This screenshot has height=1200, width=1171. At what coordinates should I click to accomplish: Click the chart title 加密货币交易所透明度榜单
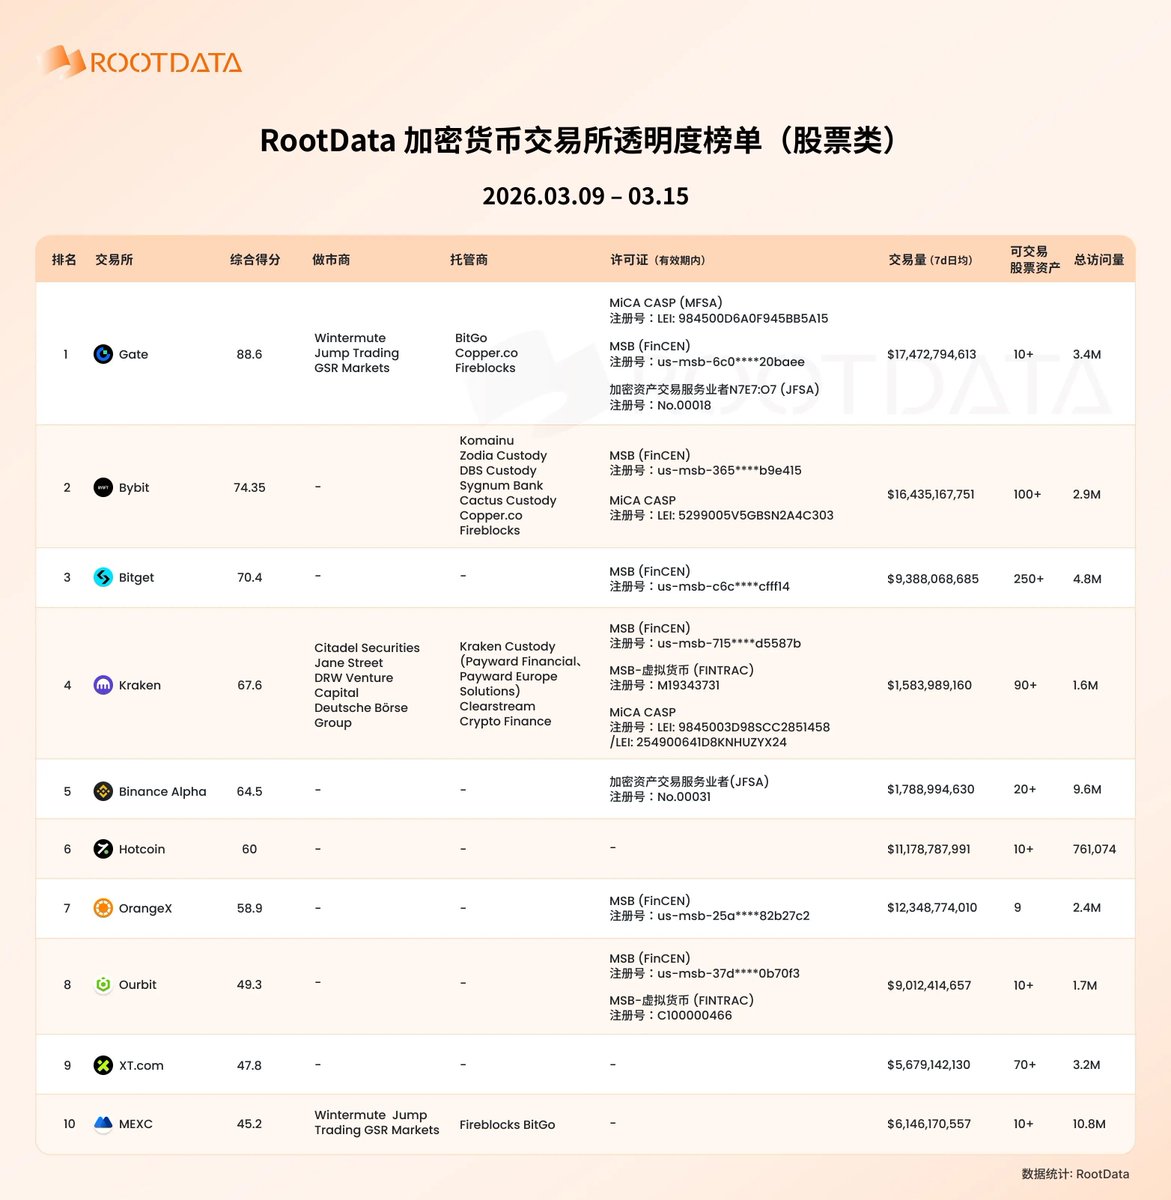pos(582,140)
